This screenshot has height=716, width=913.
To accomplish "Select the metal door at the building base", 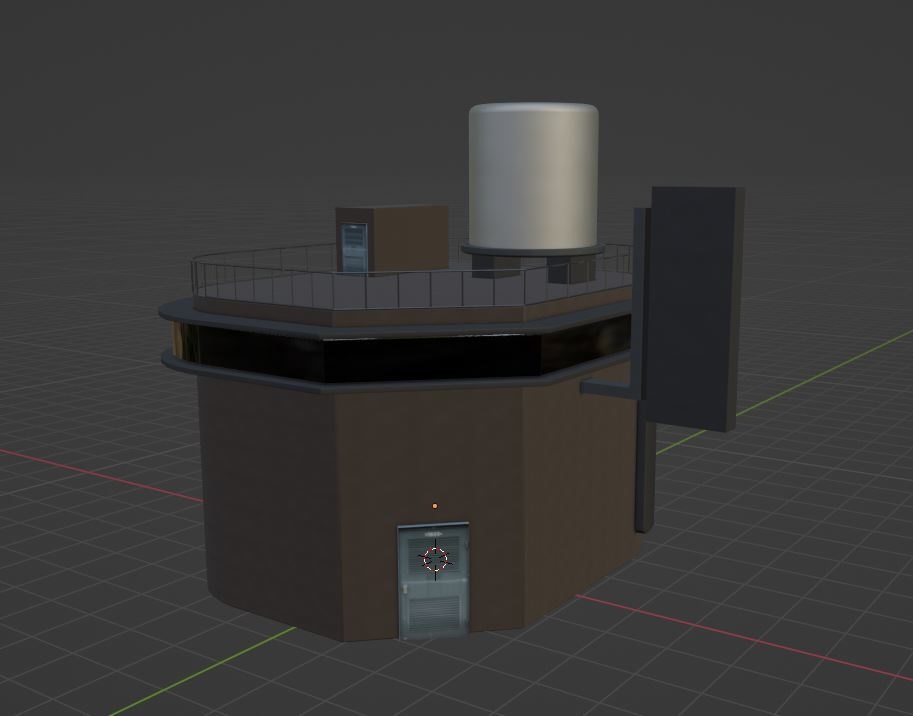I will tap(434, 581).
